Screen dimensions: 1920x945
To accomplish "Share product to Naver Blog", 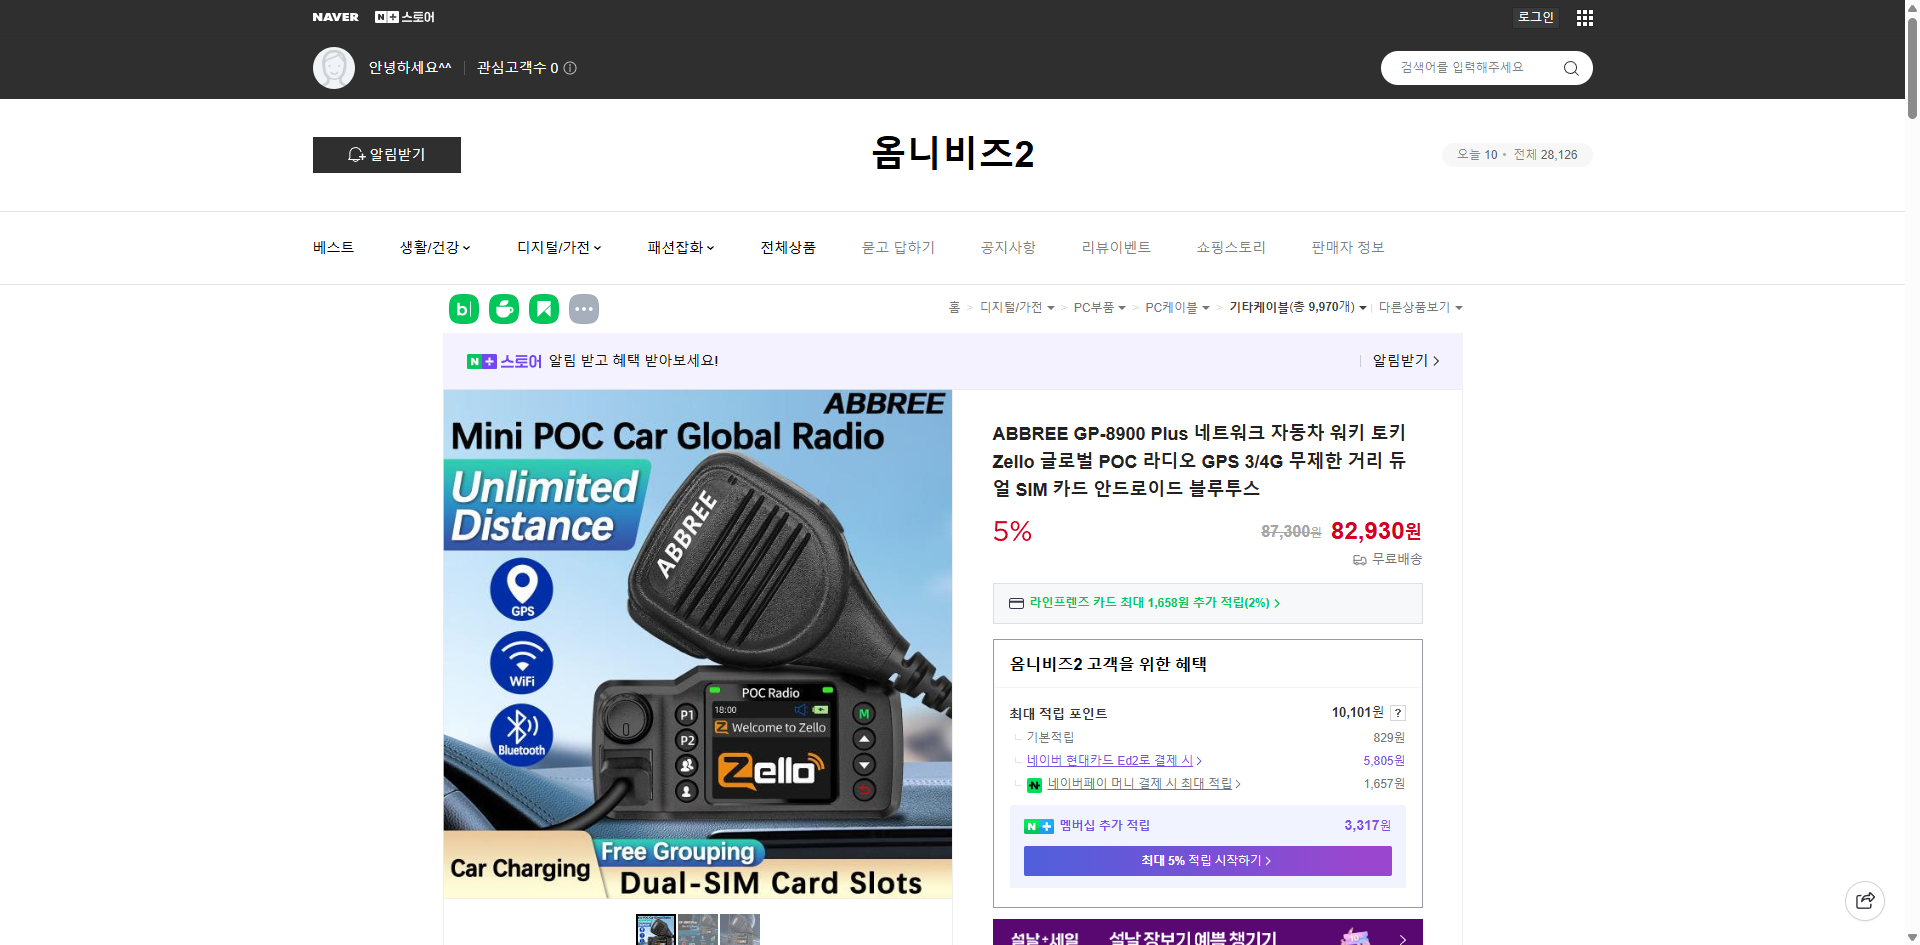I will click(463, 309).
